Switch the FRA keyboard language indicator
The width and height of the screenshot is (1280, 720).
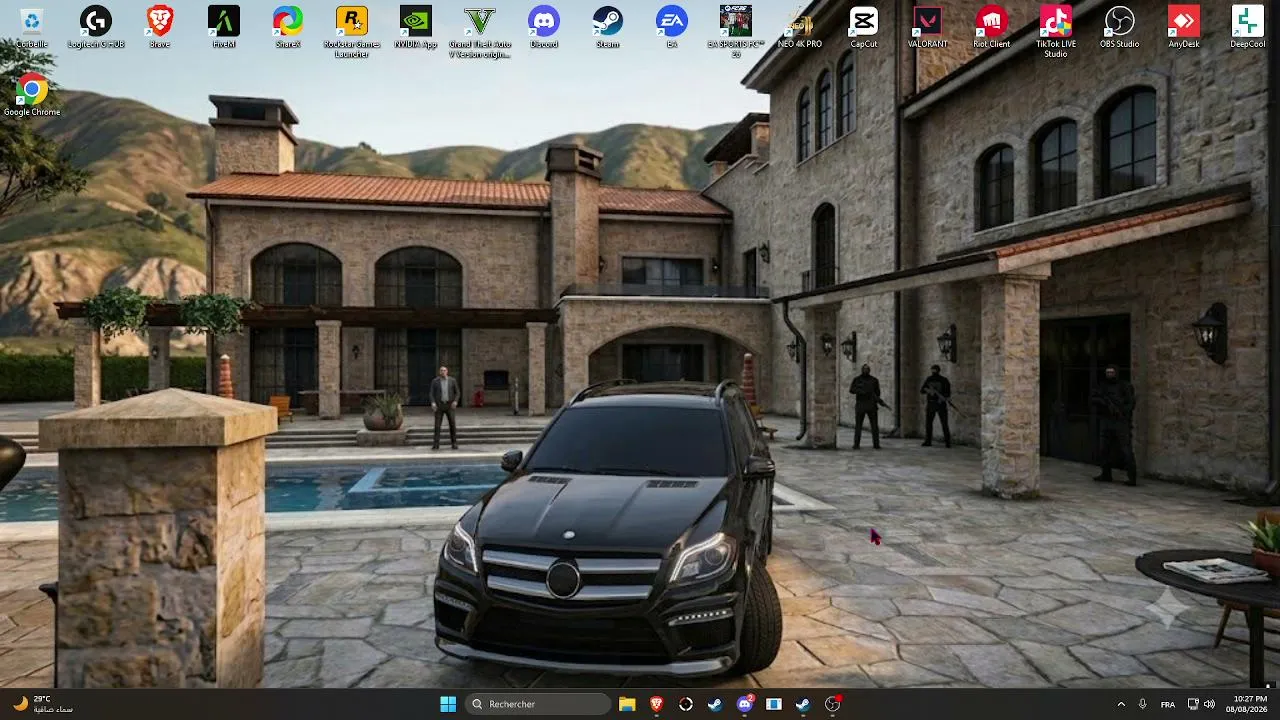1168,704
